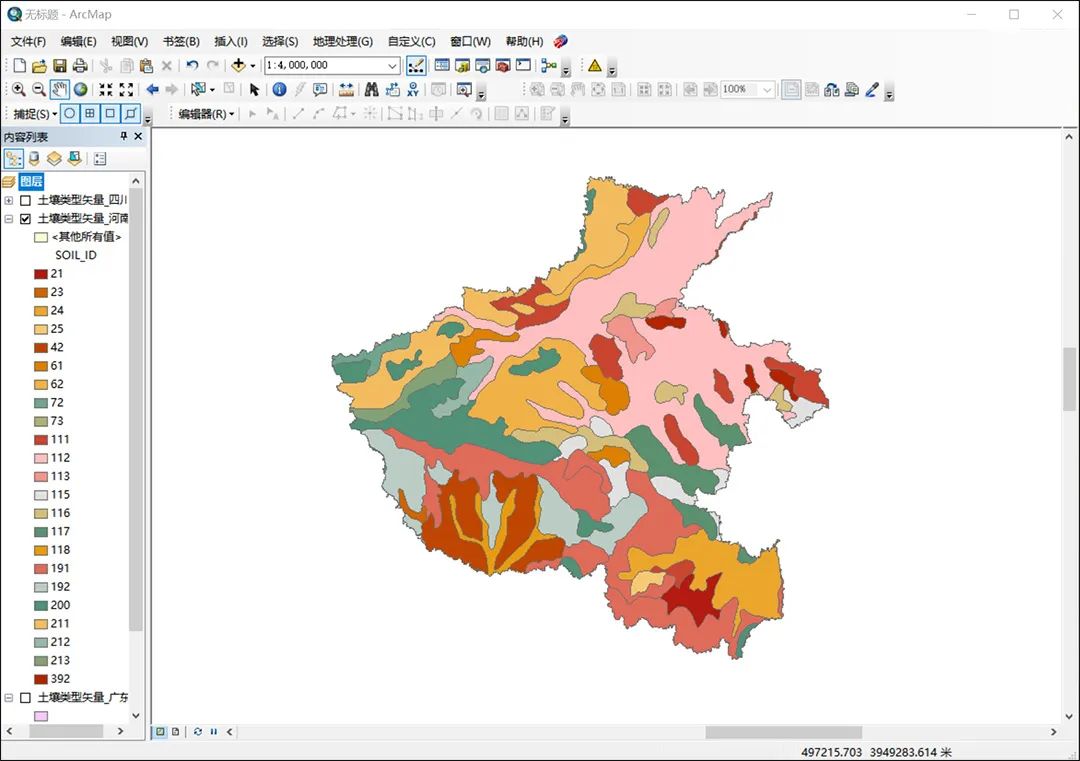Open the 编辑器(R) editor dropdown

click(207, 114)
